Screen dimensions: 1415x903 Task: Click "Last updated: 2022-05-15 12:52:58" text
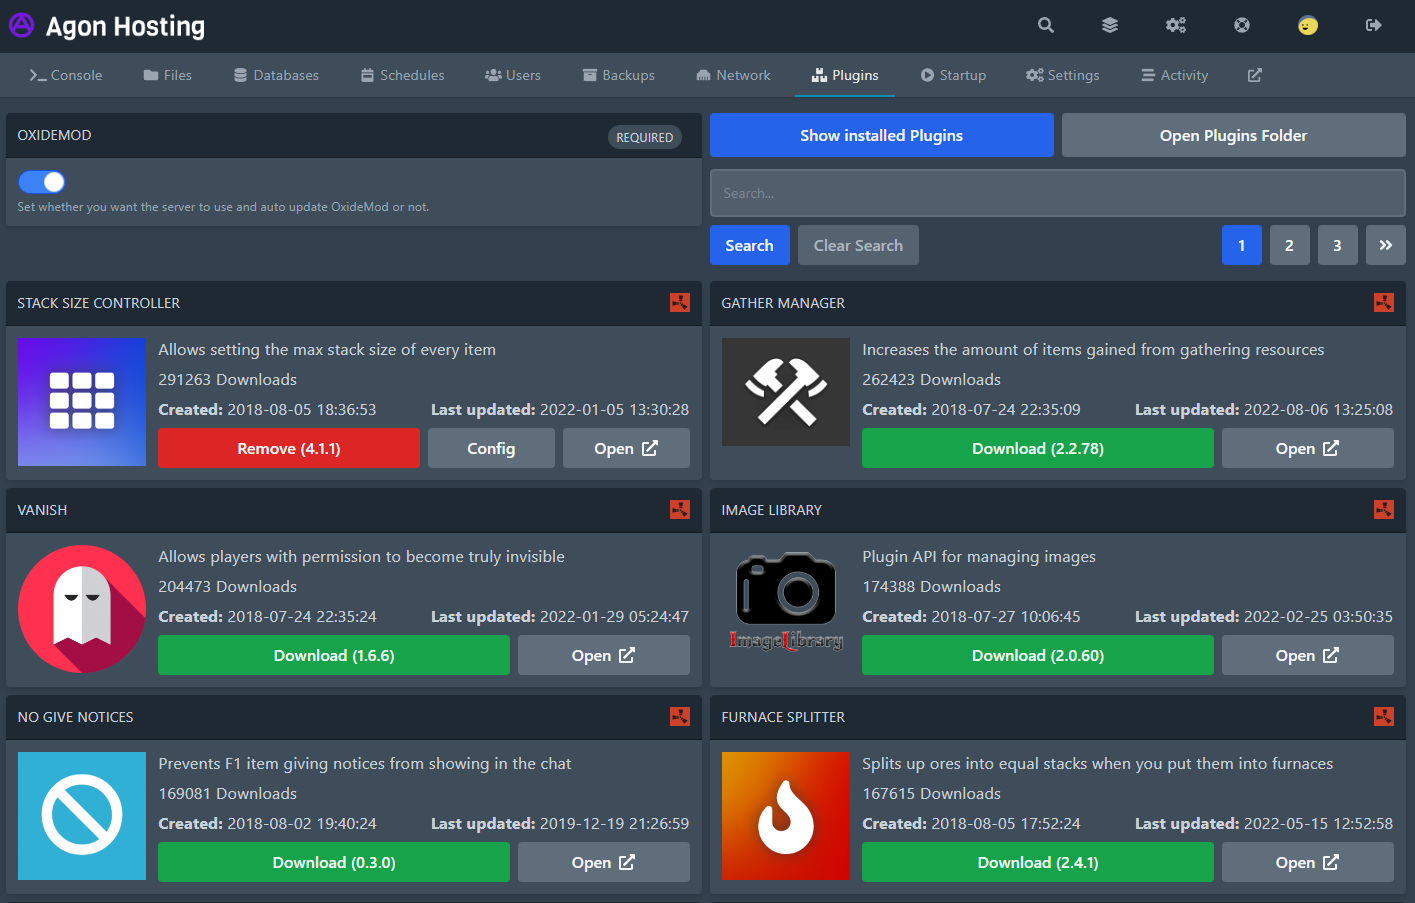coord(1264,823)
